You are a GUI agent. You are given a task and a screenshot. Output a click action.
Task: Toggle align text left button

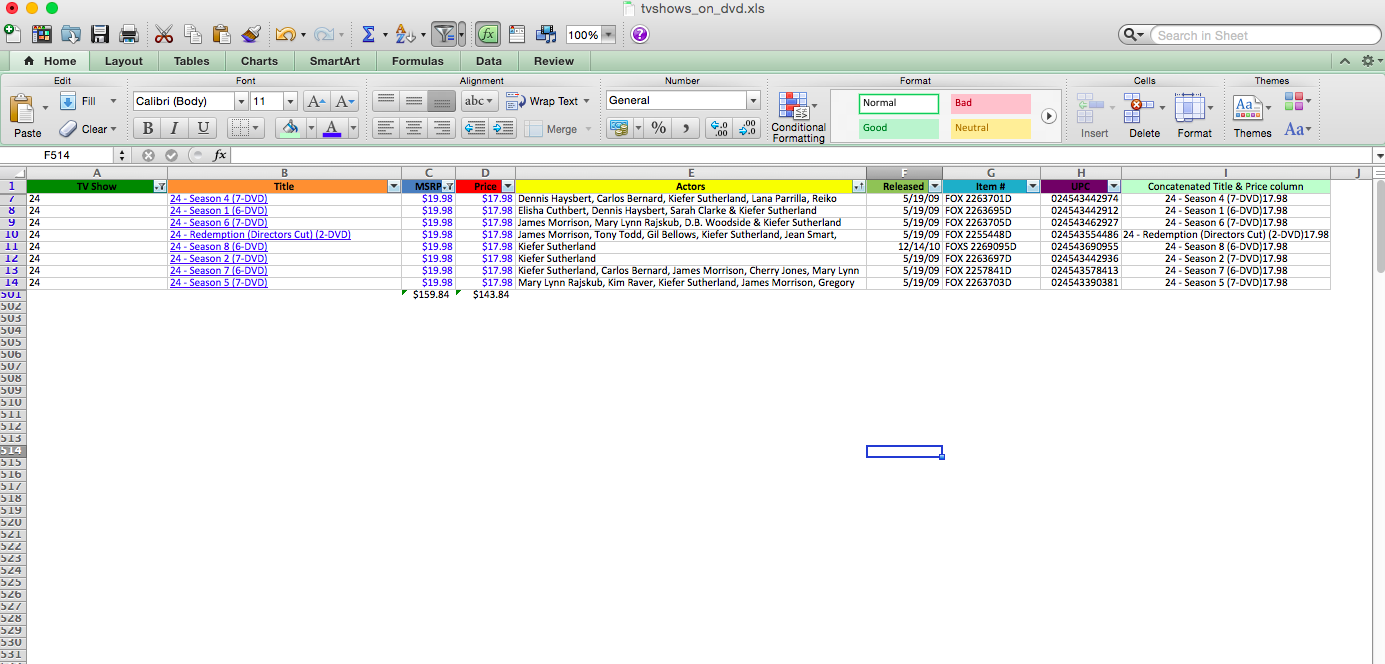(x=385, y=128)
